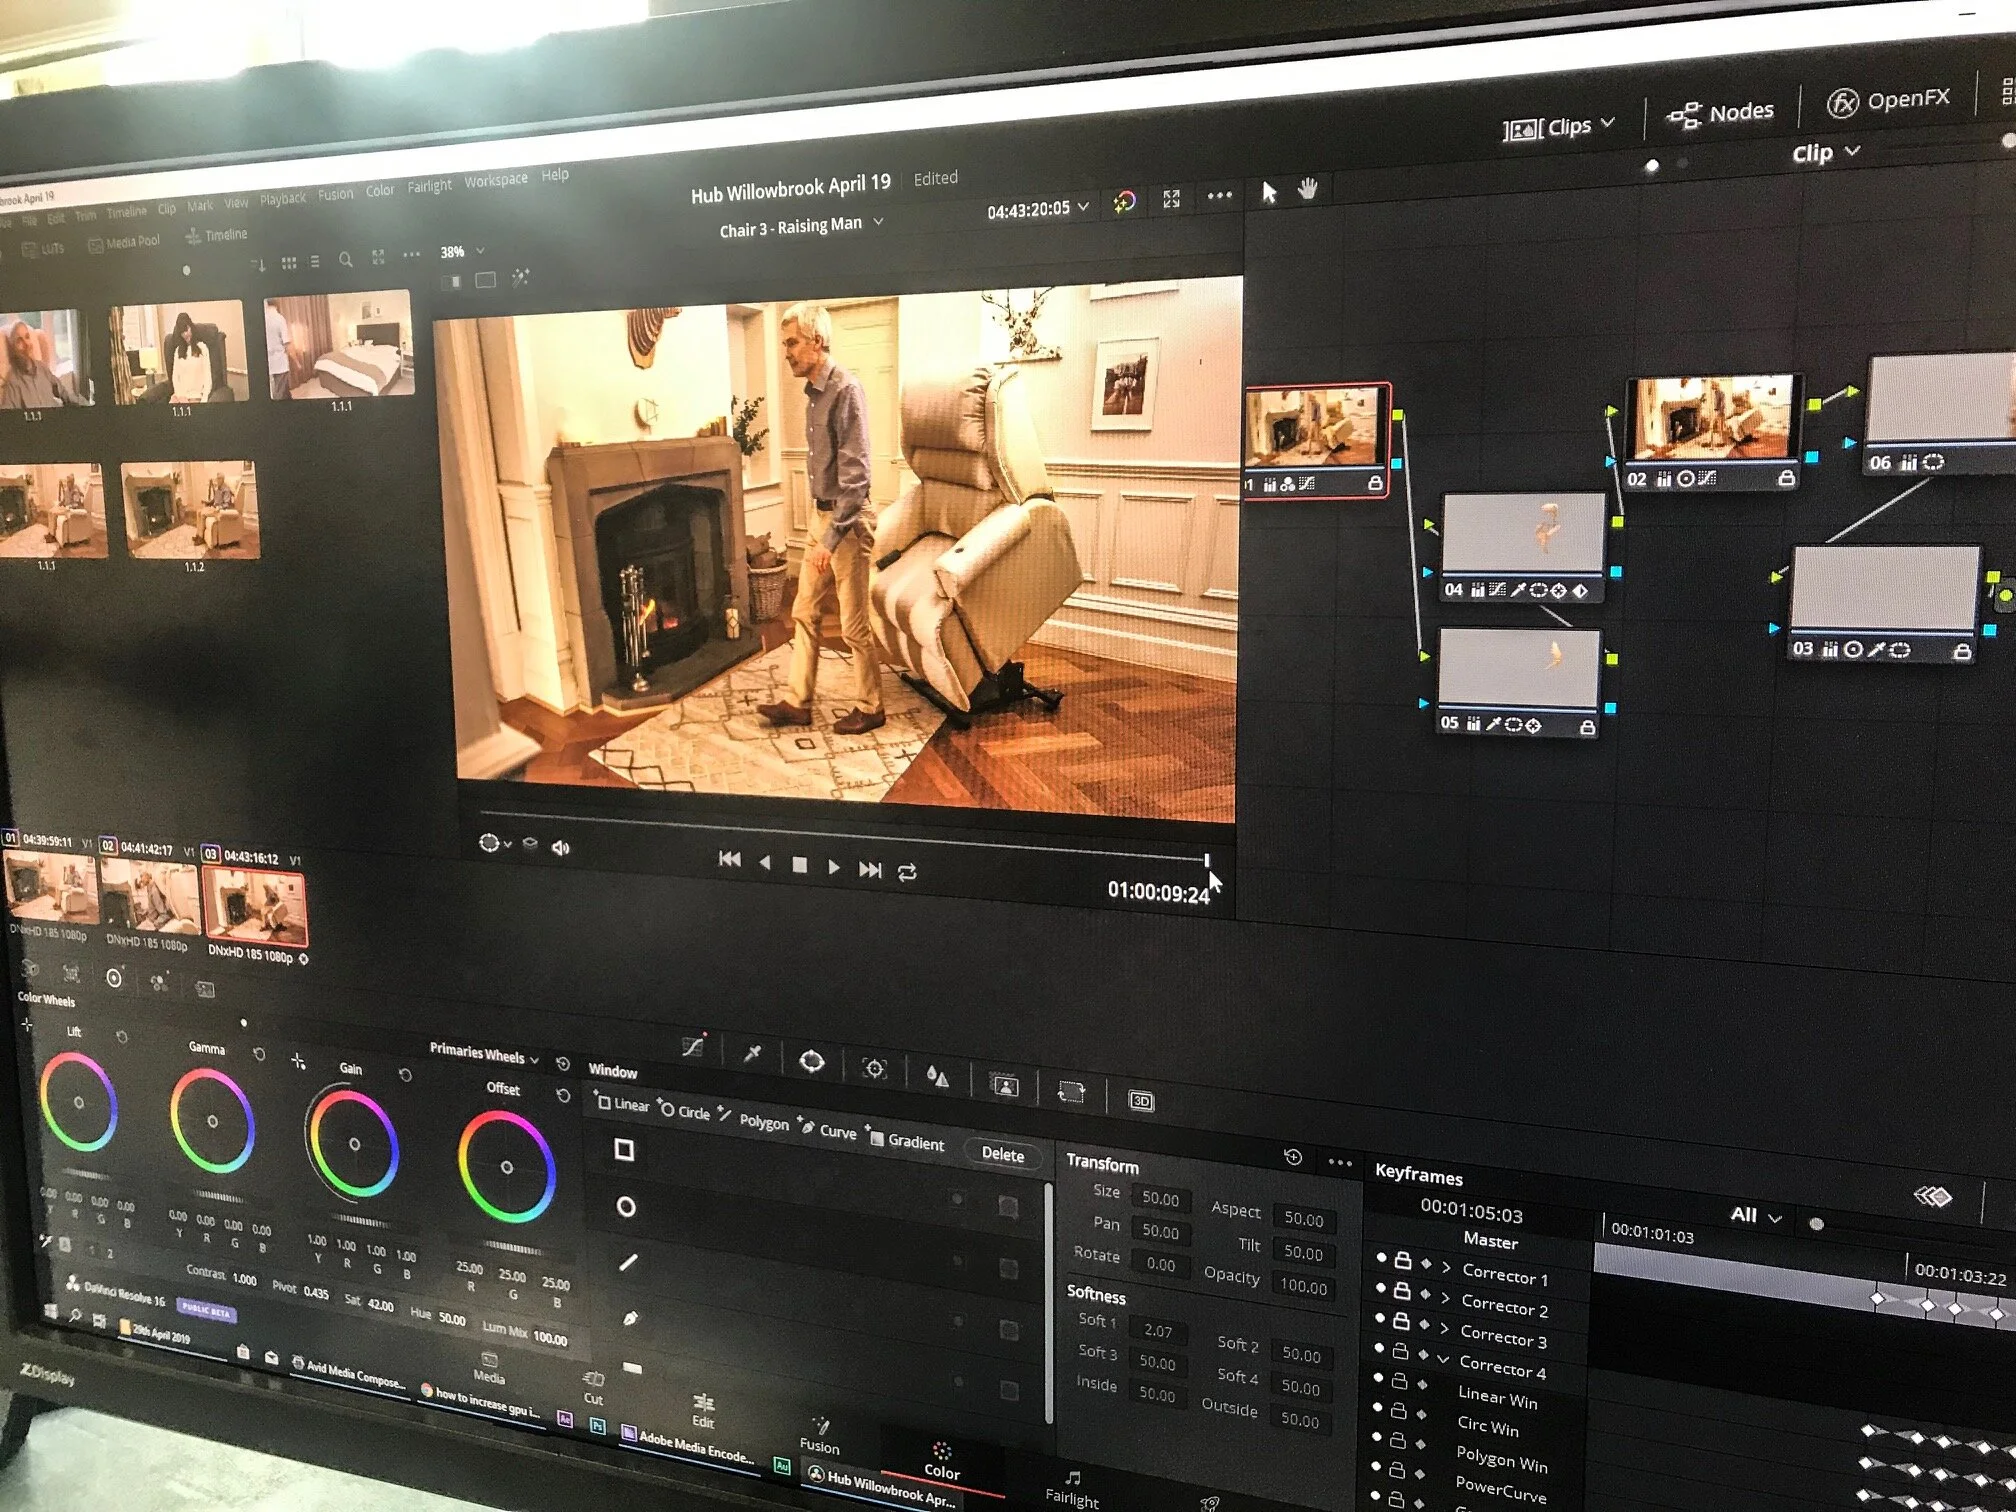Open the Curves palette icon

692,1047
